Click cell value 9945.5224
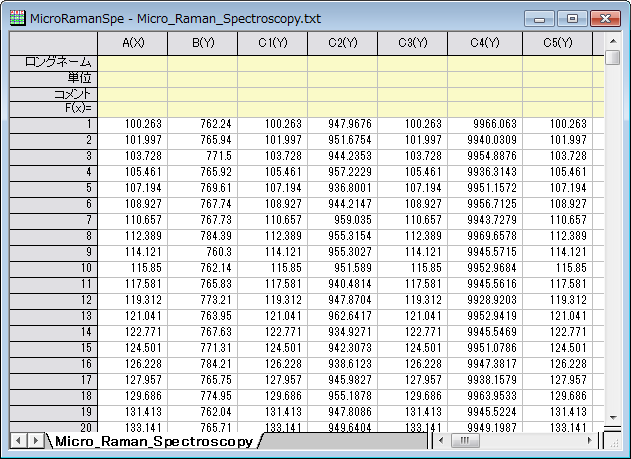This screenshot has width=631, height=459. pos(485,412)
